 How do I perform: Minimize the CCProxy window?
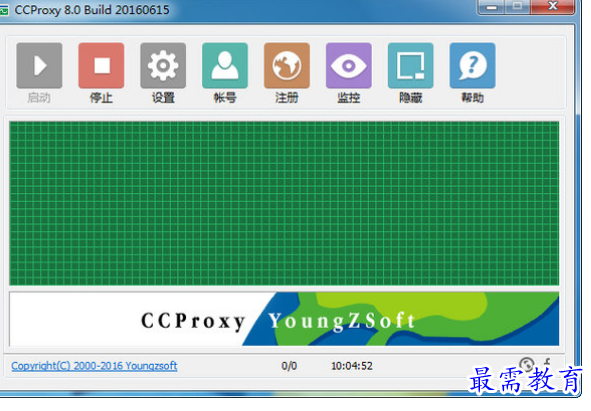[x=491, y=7]
